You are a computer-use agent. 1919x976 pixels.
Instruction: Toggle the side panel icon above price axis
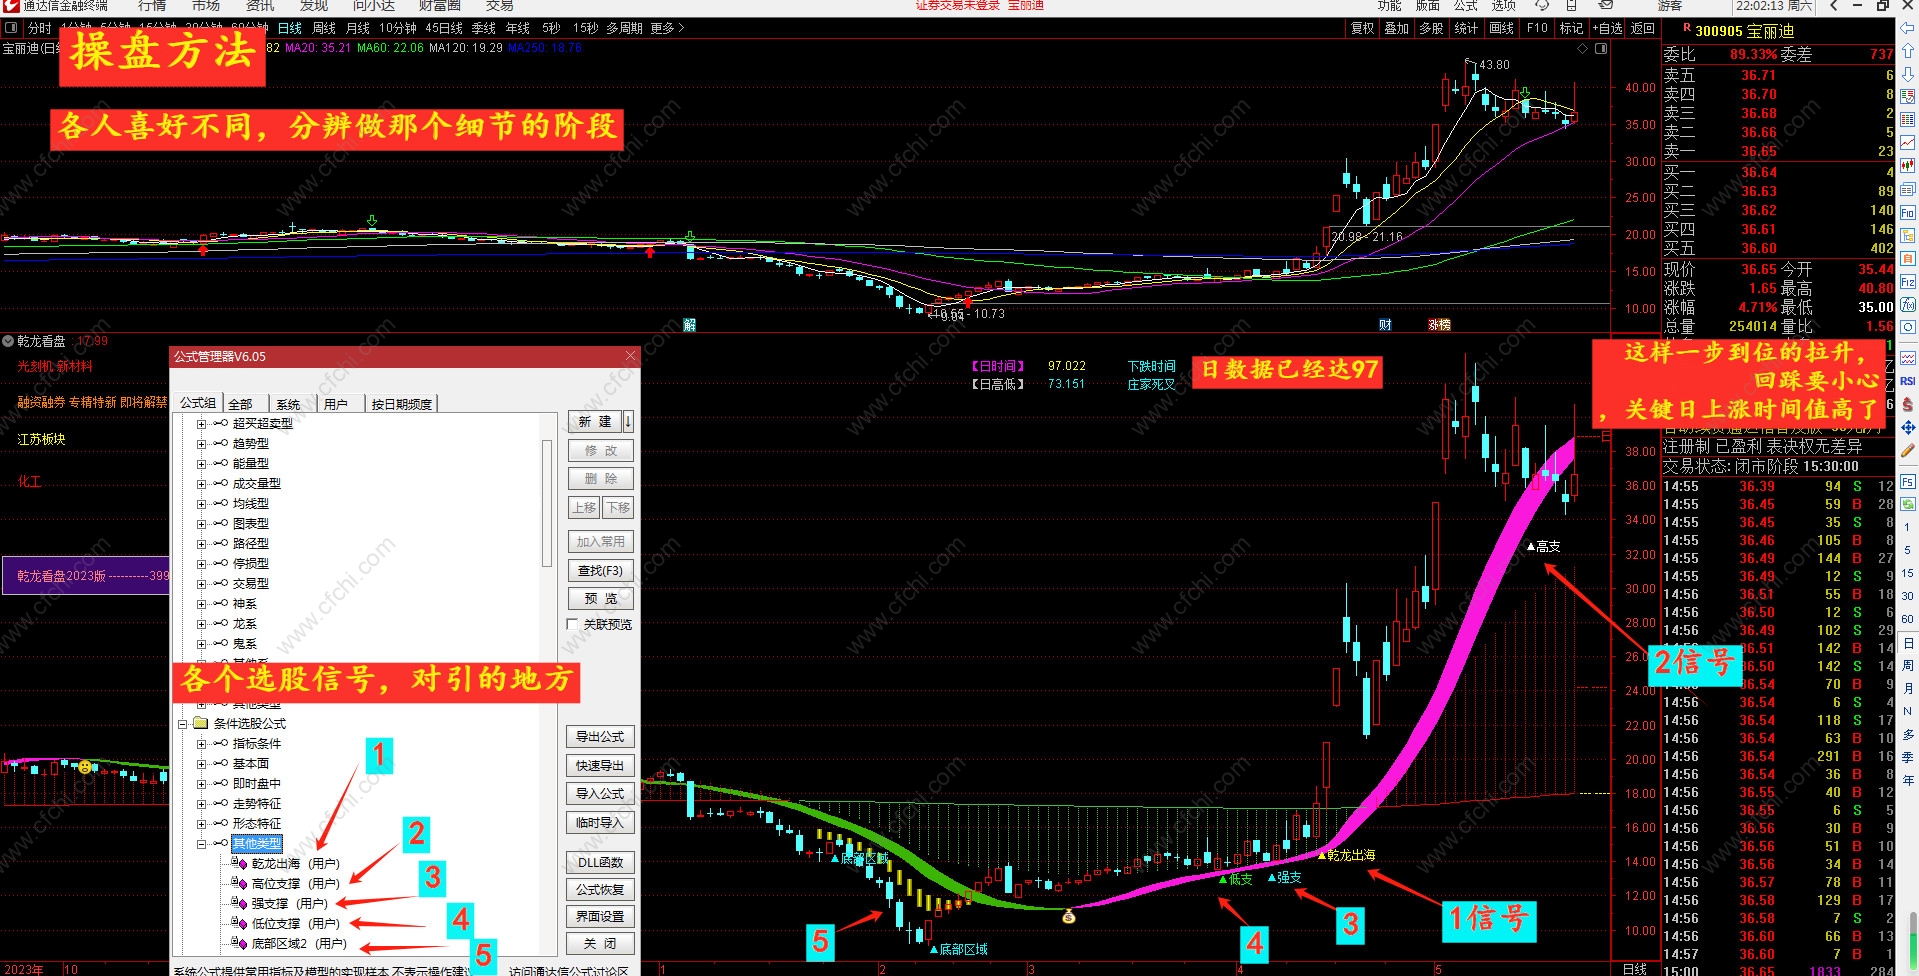coord(1601,48)
